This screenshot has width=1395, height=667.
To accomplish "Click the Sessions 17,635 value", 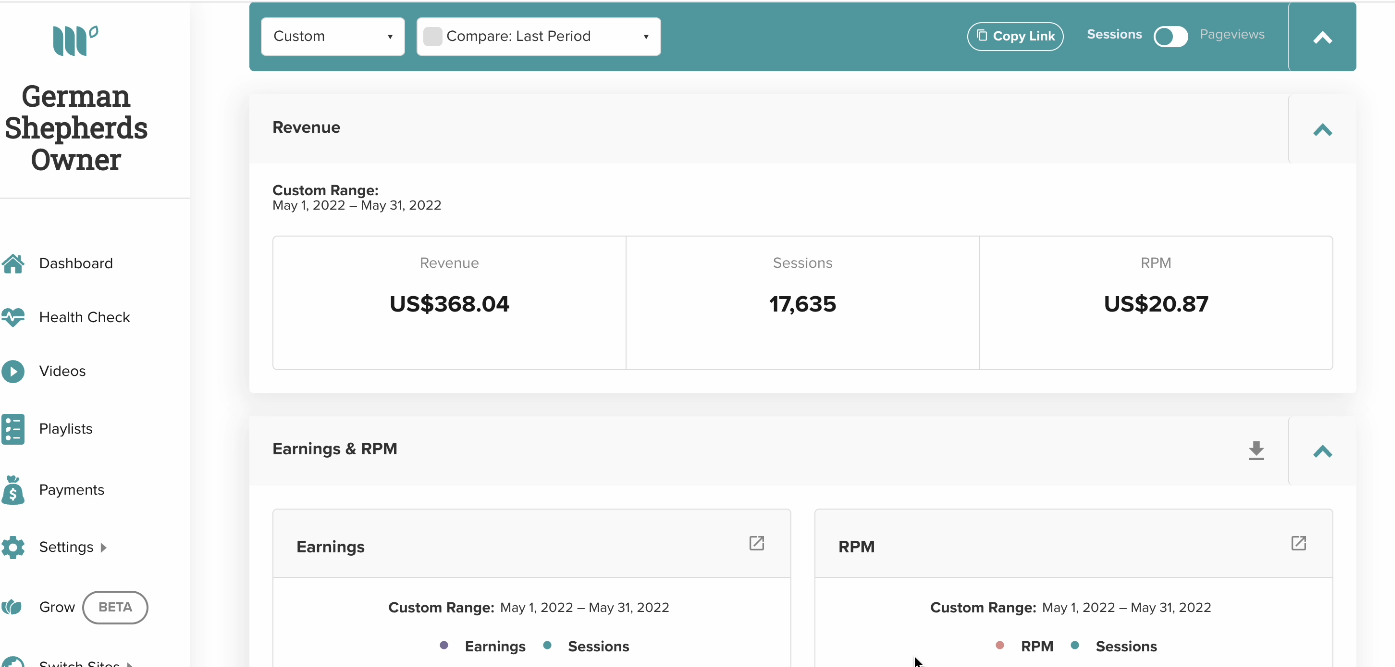I will [x=803, y=304].
